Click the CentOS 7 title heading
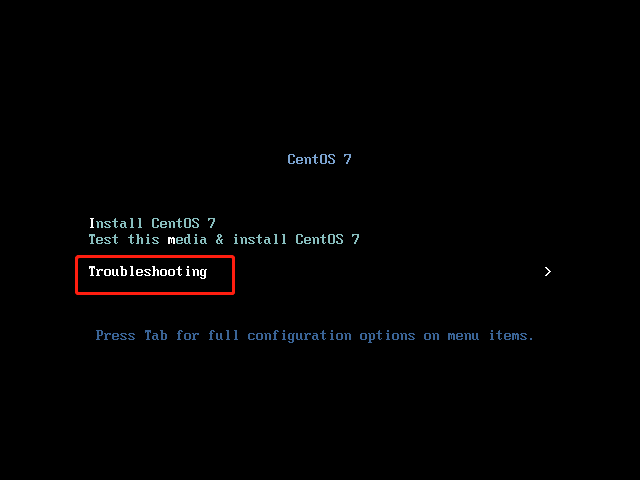 319,159
